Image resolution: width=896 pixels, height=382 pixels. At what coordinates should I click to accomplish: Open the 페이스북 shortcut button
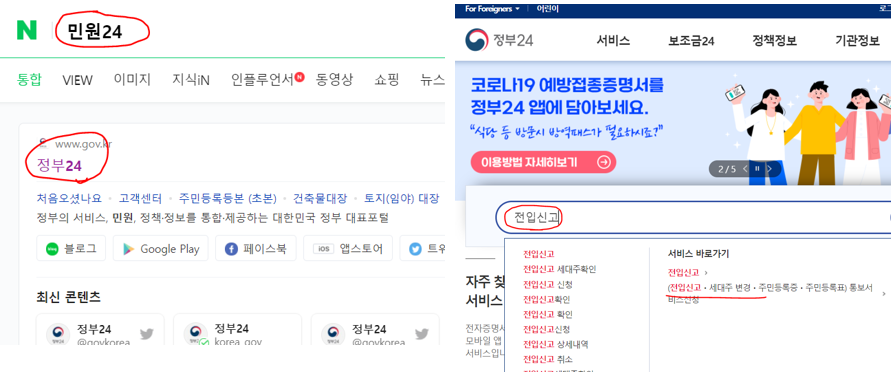click(x=255, y=248)
